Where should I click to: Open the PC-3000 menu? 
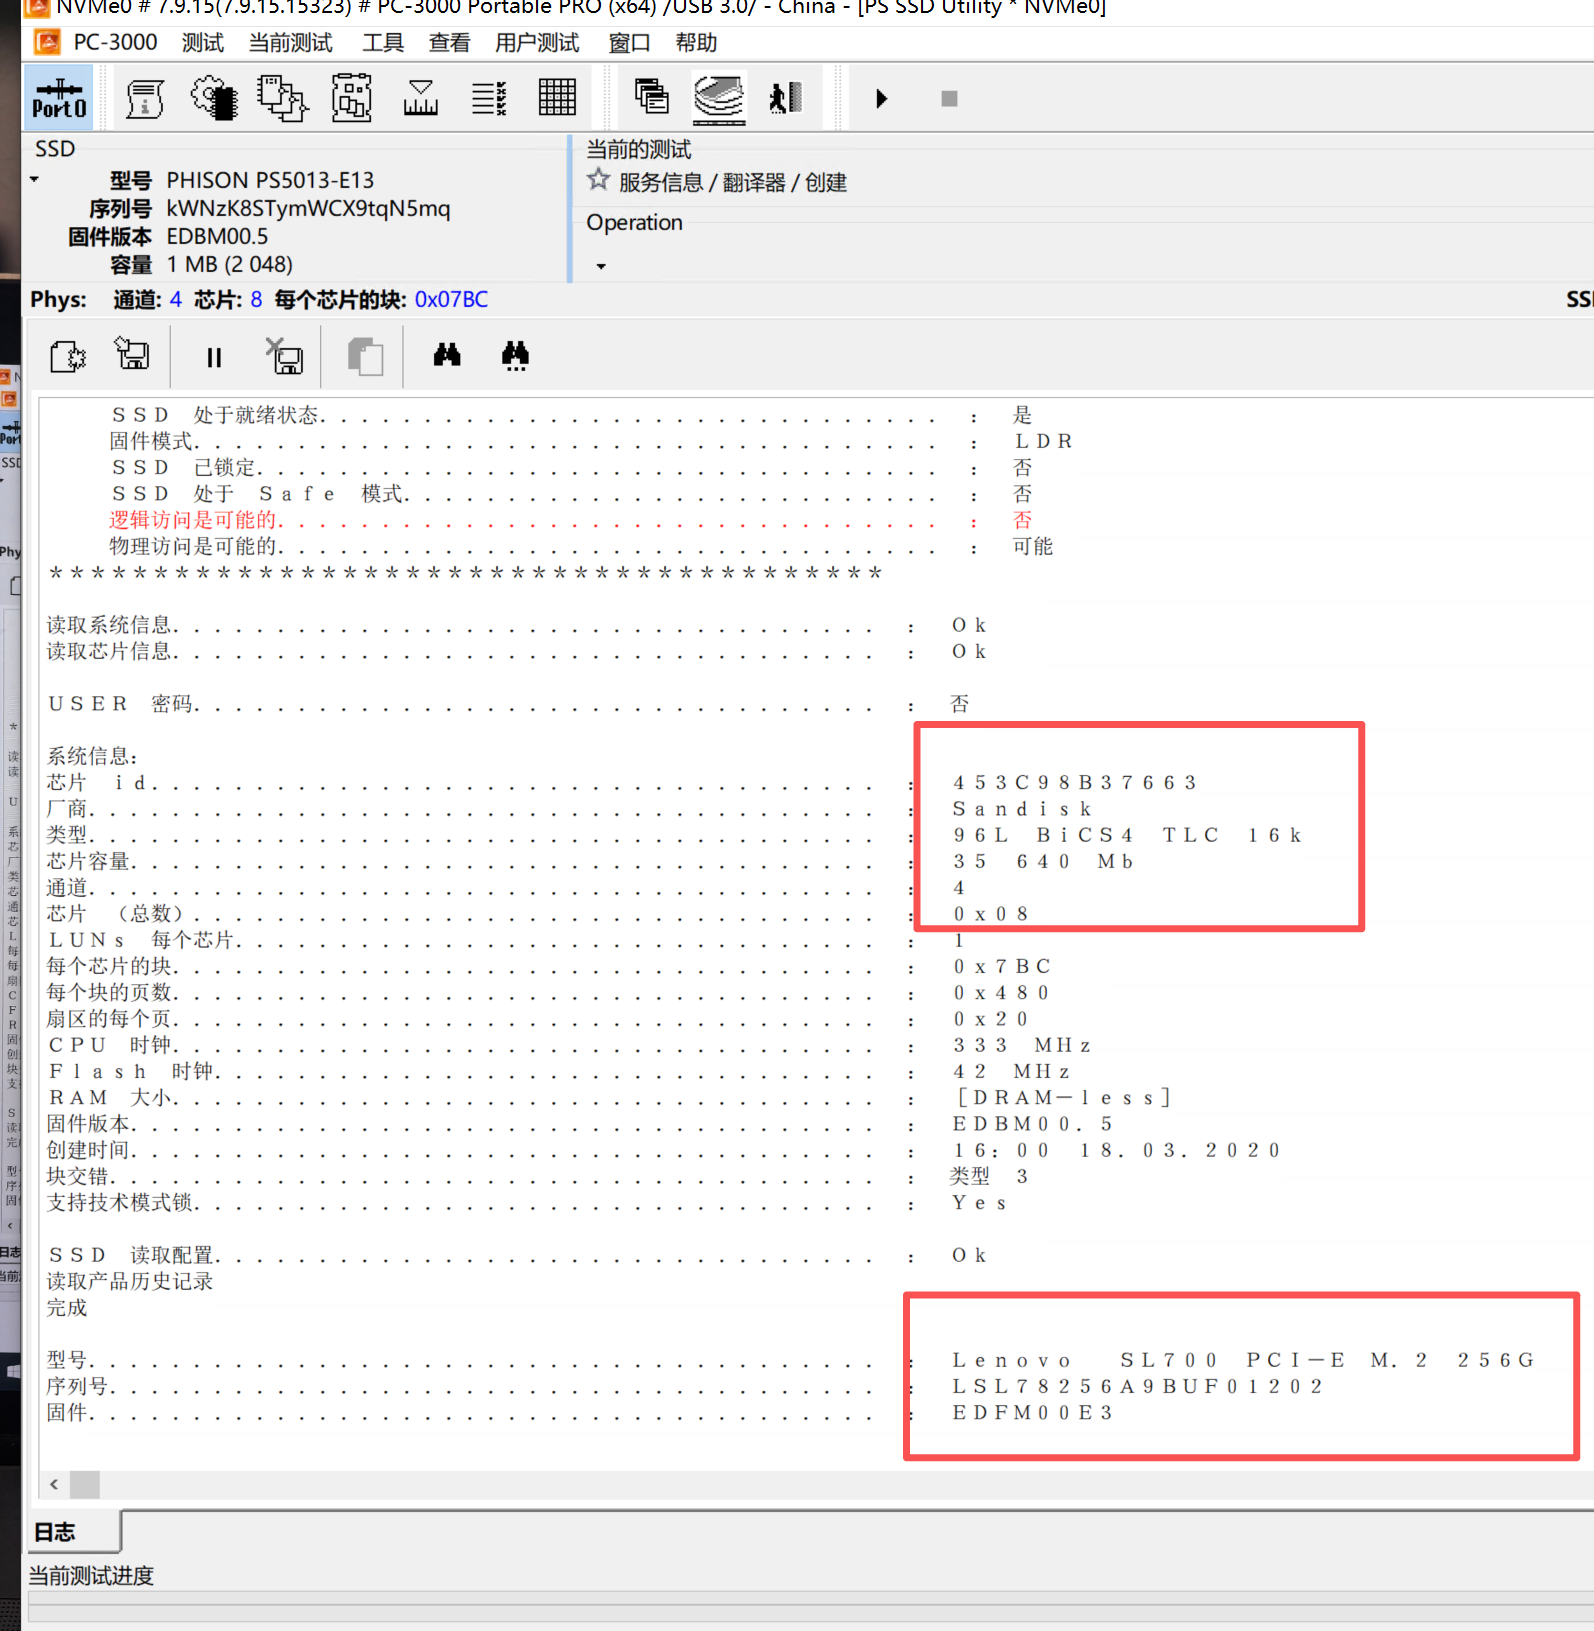pos(115,42)
